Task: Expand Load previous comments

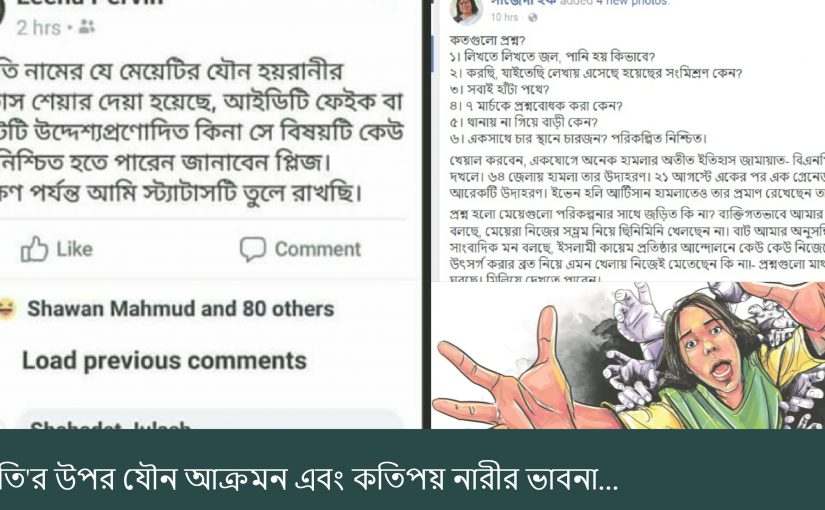Action: (x=164, y=361)
